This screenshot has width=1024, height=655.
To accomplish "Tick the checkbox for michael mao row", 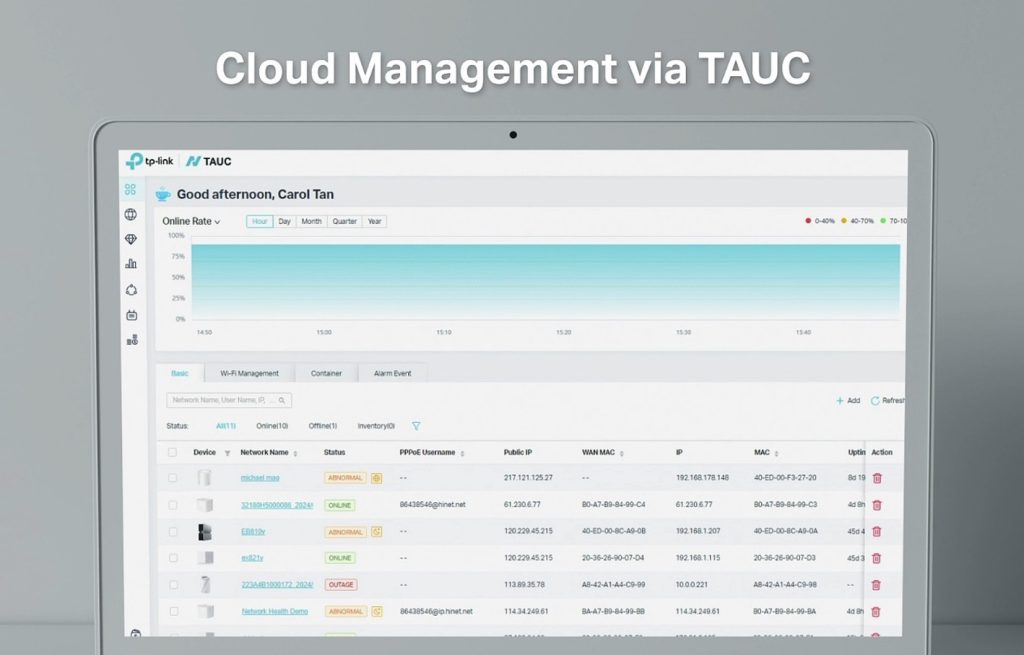I will click(173, 478).
